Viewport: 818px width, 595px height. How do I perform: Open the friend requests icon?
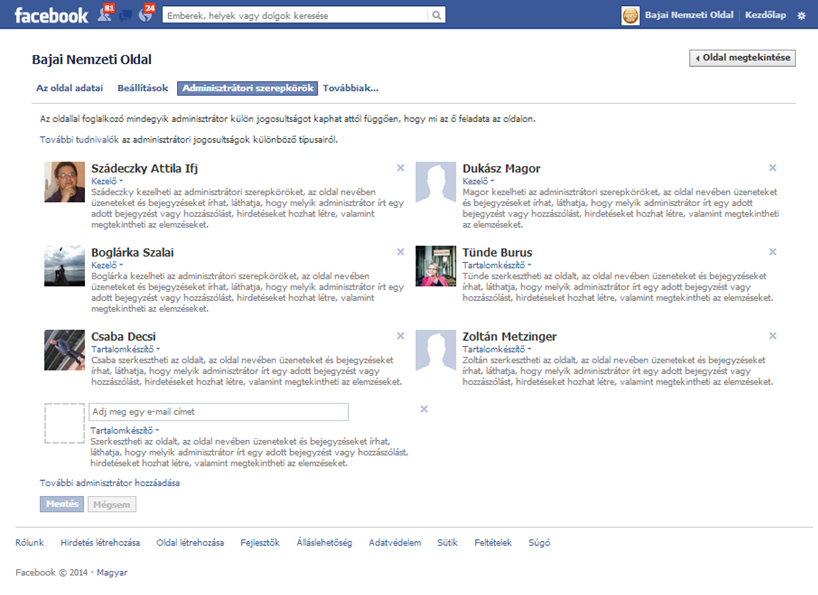[x=104, y=15]
